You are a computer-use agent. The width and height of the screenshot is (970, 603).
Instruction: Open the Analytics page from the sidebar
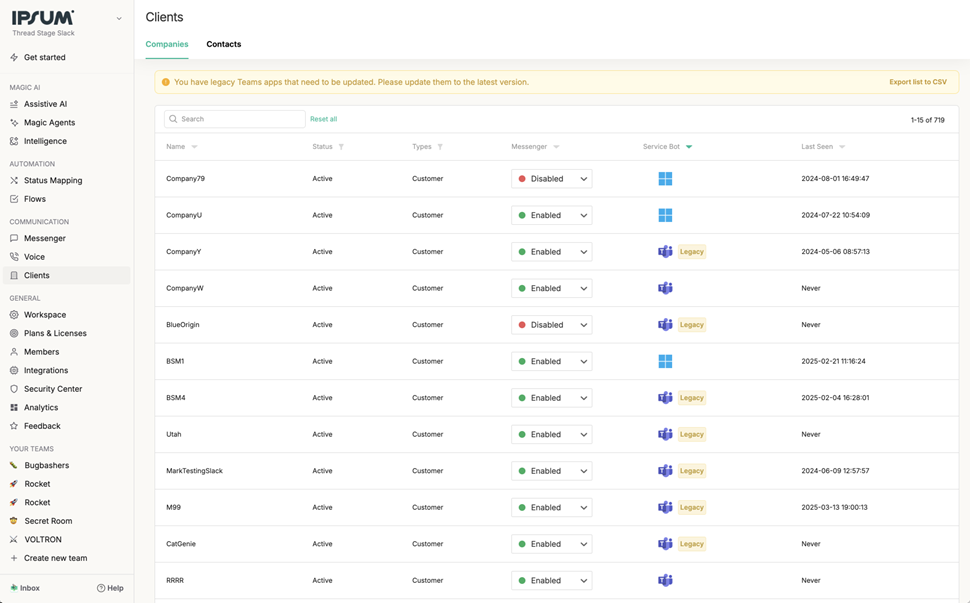click(40, 407)
